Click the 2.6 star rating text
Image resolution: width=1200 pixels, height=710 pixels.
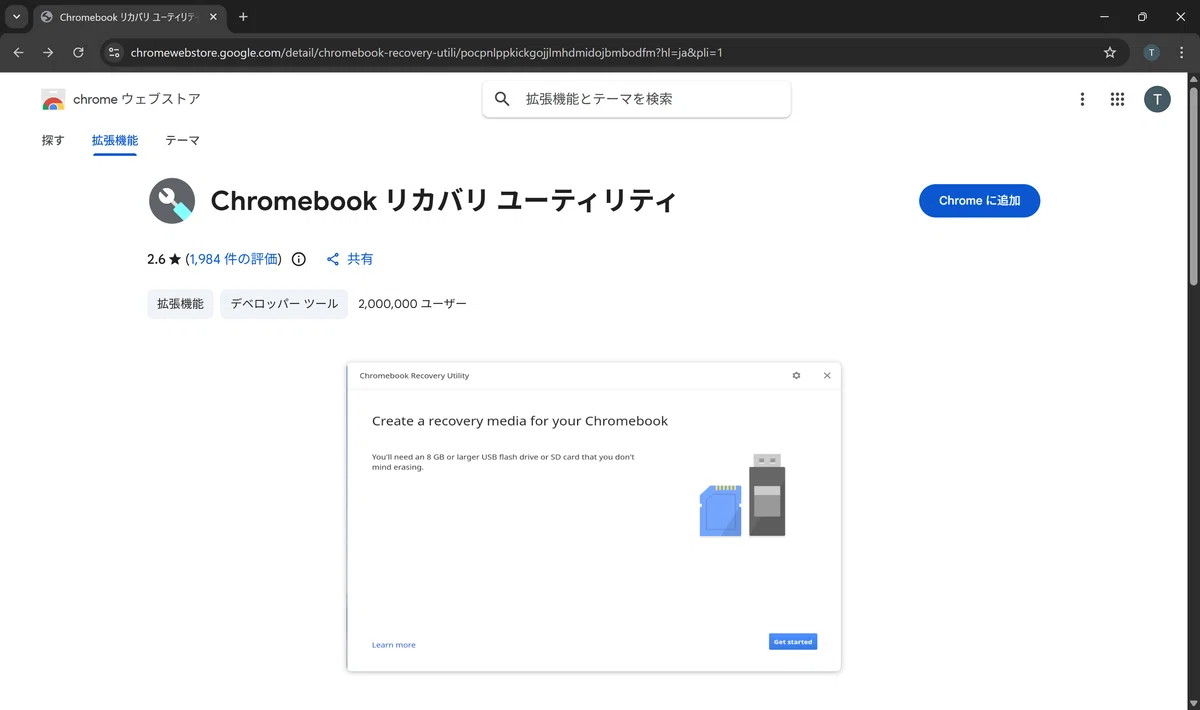coord(164,259)
